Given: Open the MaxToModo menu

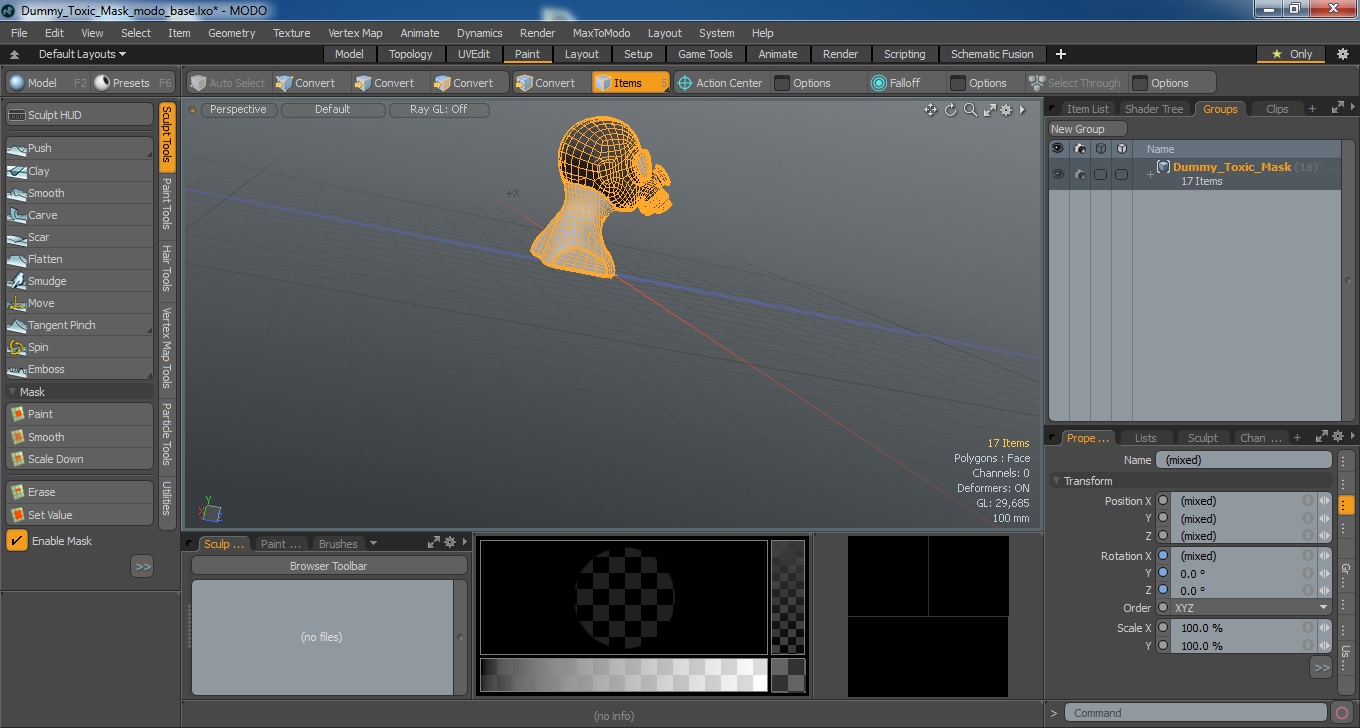Looking at the screenshot, I should pyautogui.click(x=601, y=33).
